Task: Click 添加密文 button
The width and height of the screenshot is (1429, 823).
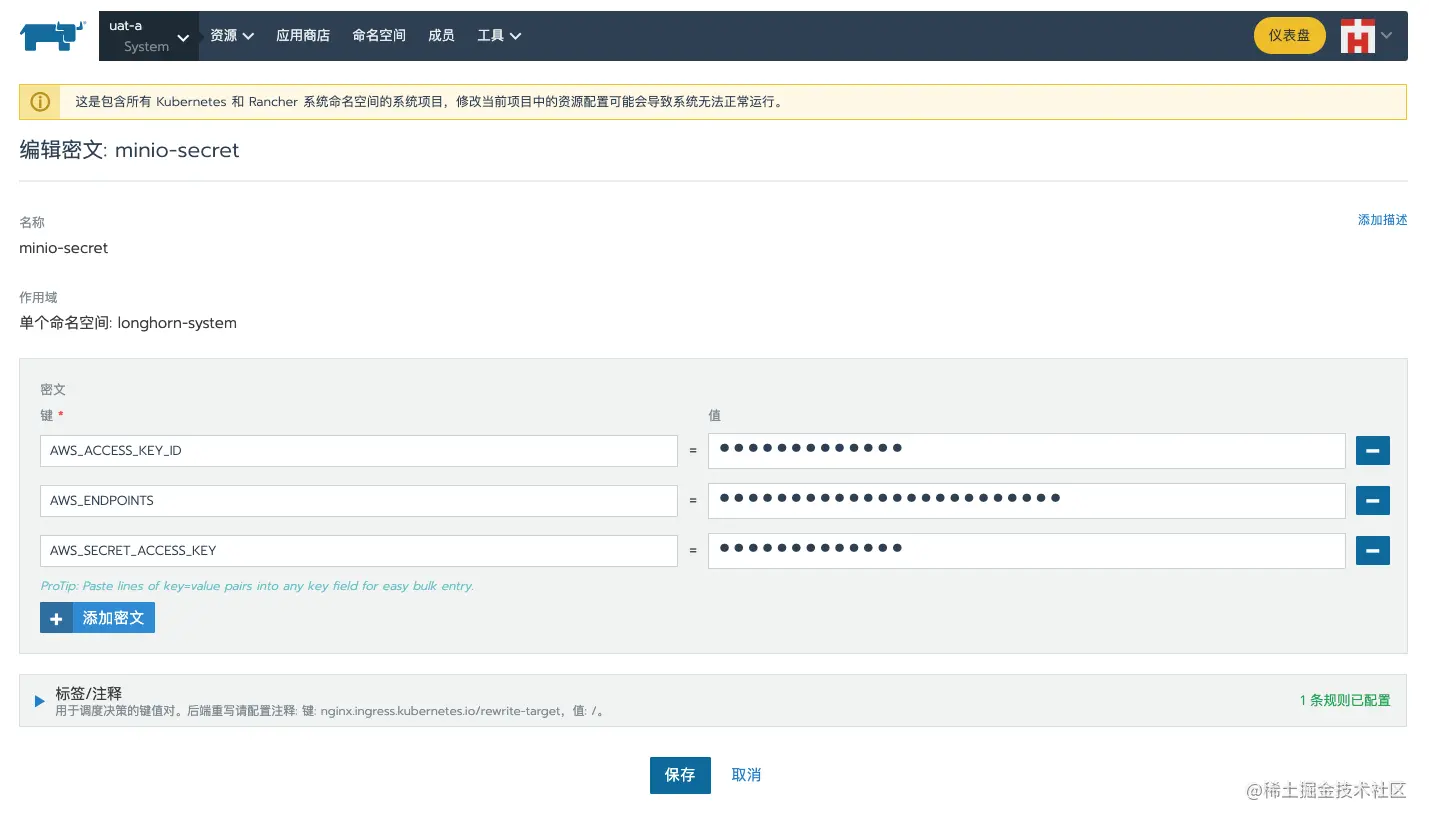Action: (97, 618)
